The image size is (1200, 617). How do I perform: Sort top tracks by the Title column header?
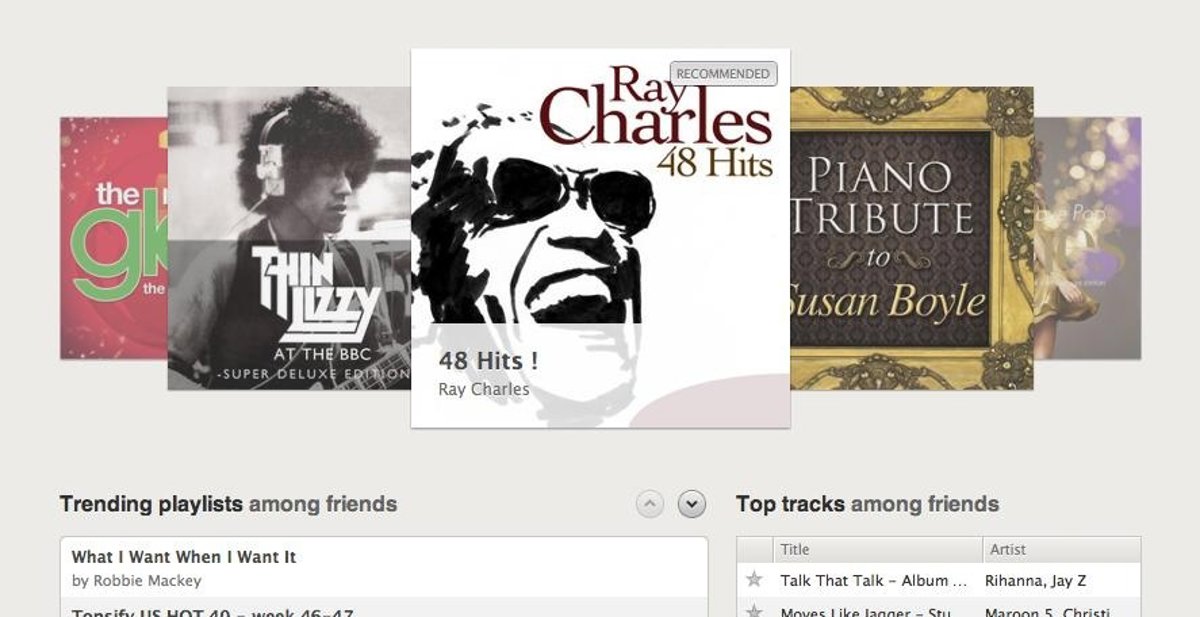[x=877, y=549]
